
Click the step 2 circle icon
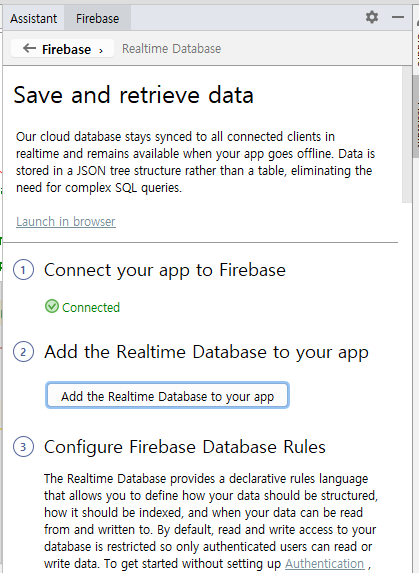[x=23, y=352]
